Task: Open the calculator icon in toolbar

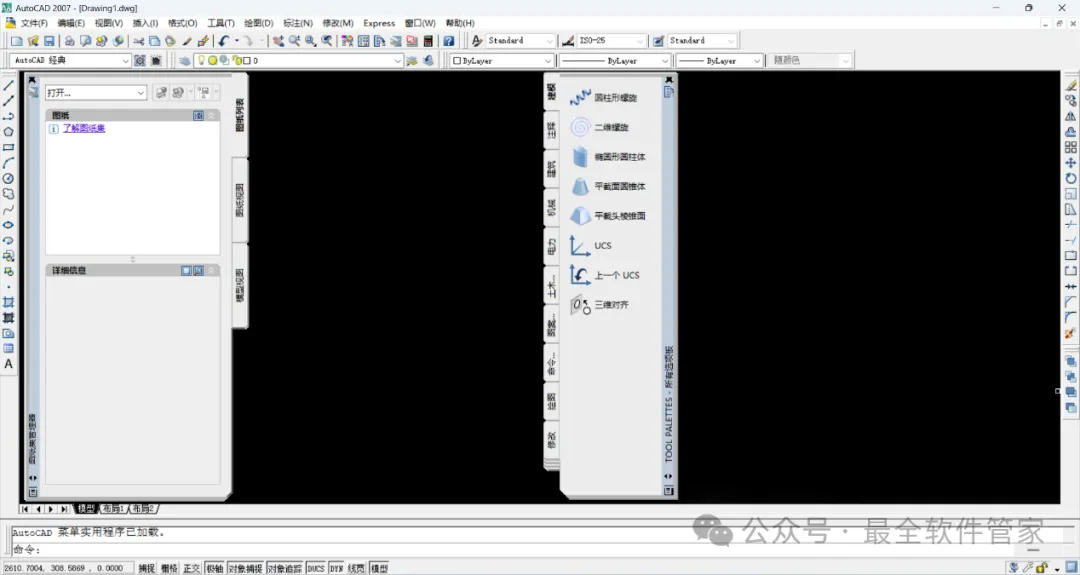Action: [x=428, y=41]
